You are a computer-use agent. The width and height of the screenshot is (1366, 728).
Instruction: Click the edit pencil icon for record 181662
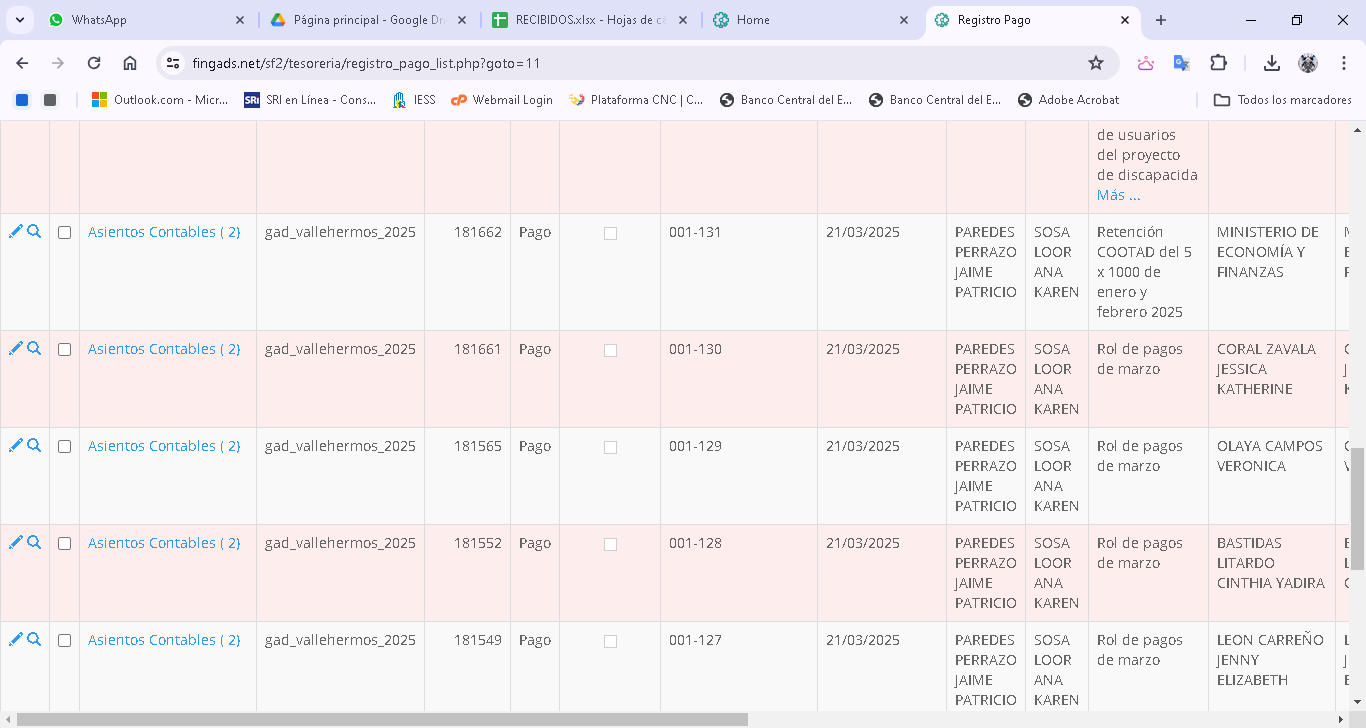click(15, 232)
